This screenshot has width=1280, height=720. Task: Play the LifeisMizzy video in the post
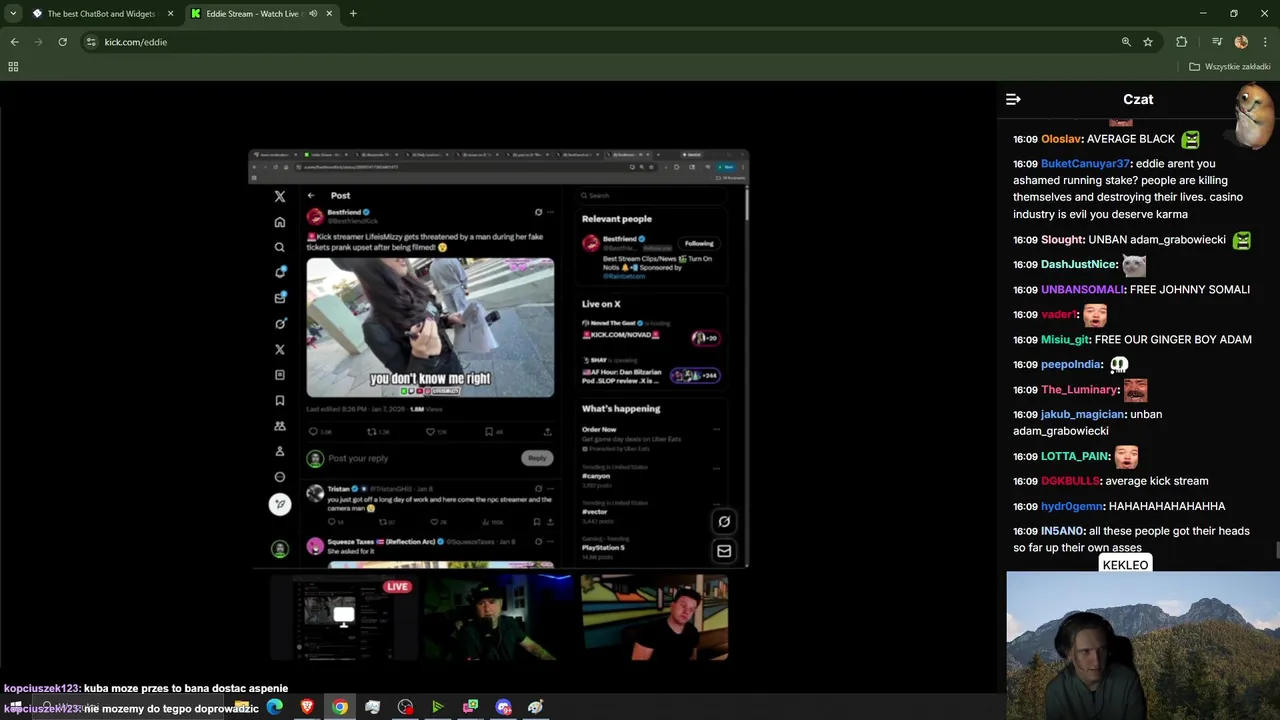tap(430, 328)
